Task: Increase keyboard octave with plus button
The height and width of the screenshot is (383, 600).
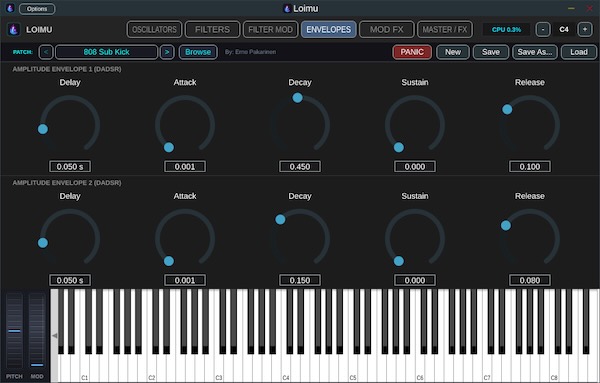Action: [585, 29]
